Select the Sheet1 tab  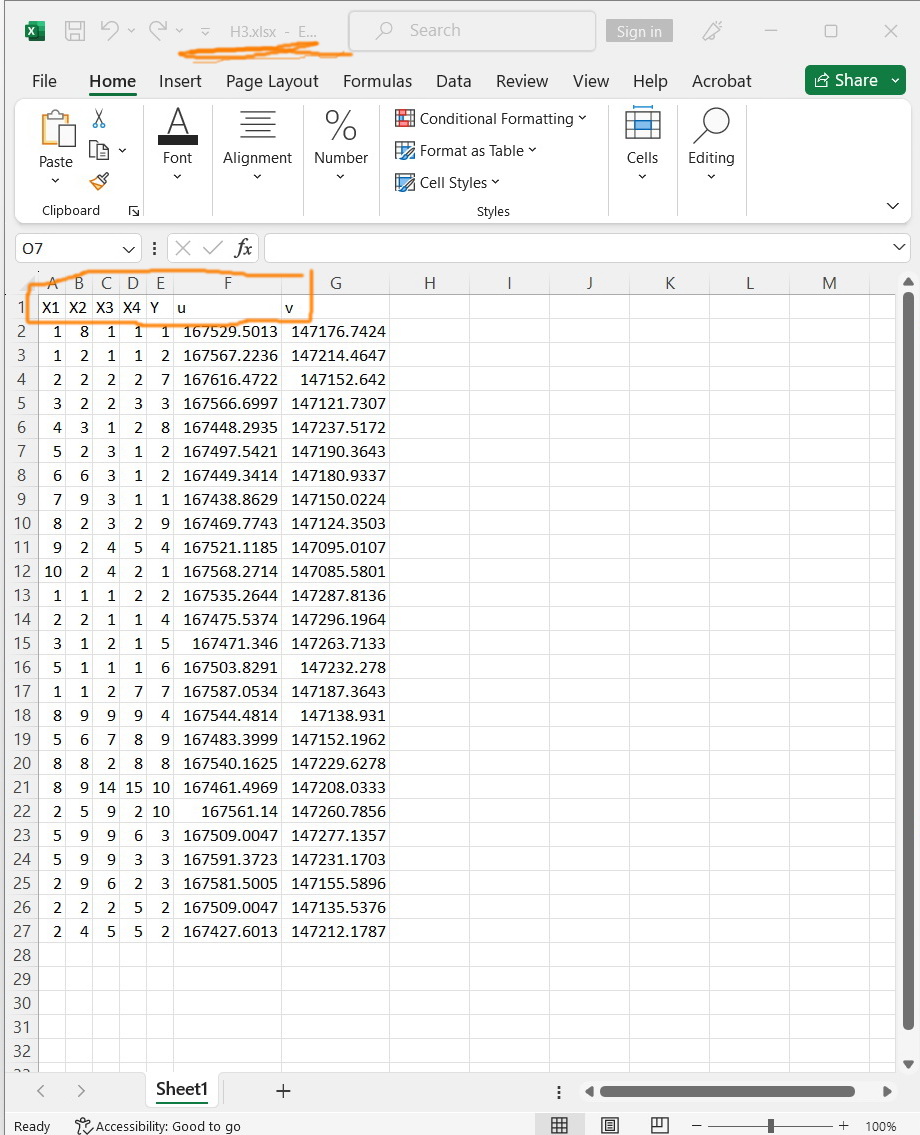point(181,1090)
